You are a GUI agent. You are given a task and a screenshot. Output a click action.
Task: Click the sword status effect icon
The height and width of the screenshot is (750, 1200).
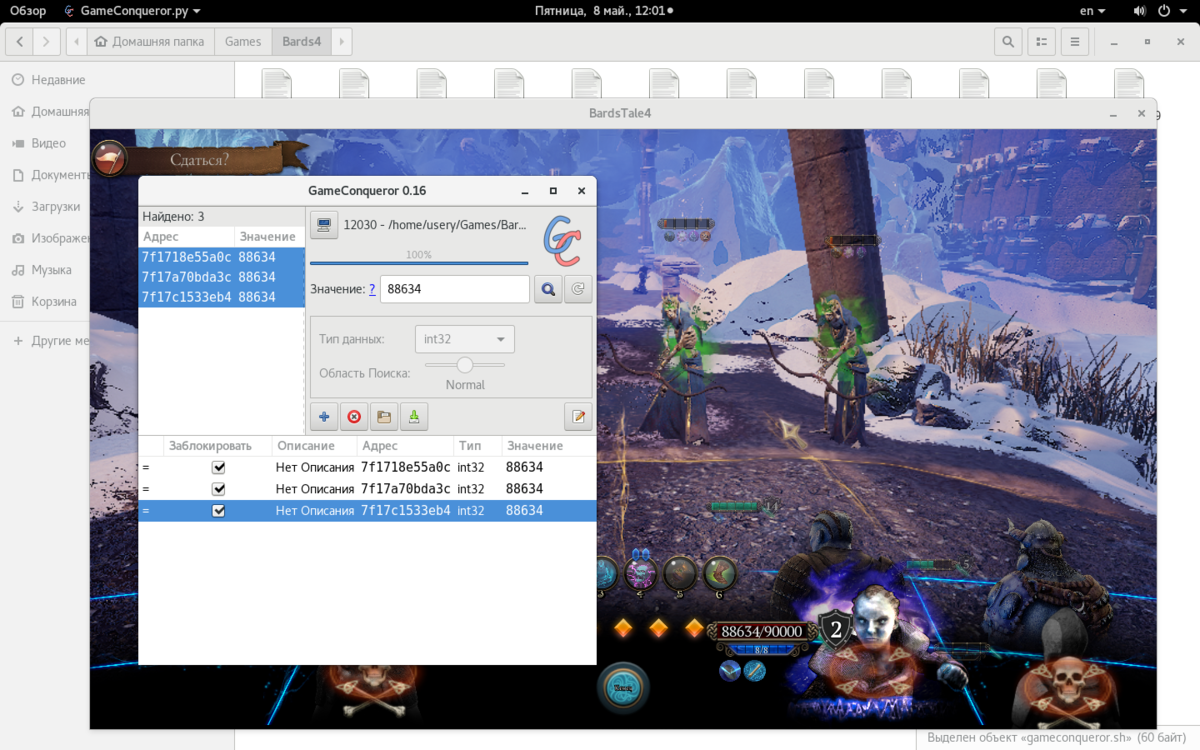(730, 670)
